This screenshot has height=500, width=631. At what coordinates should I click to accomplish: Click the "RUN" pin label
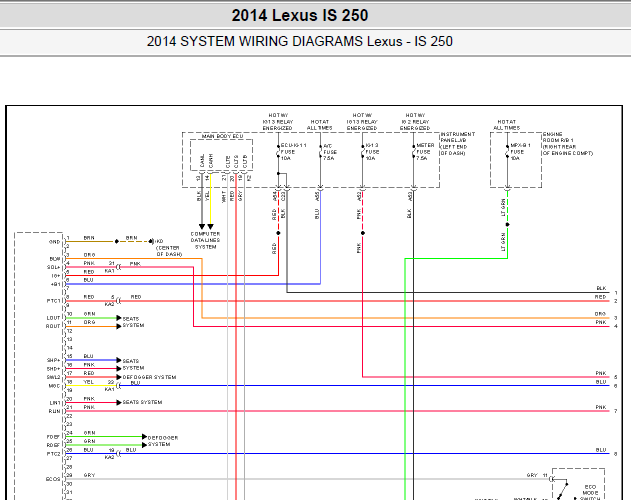pyautogui.click(x=54, y=411)
